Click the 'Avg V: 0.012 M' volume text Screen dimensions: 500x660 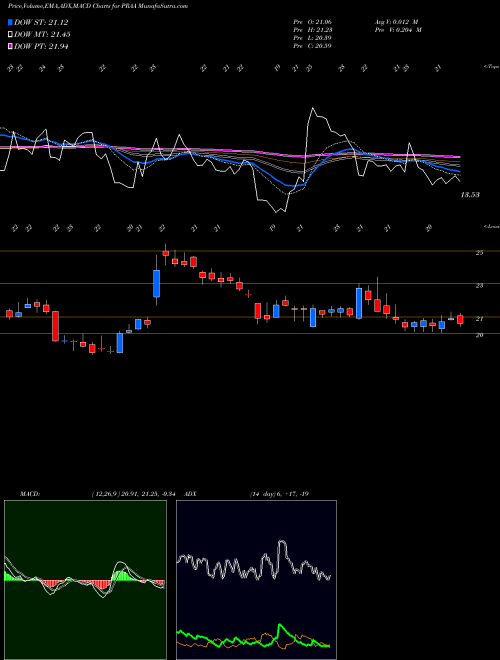397,22
